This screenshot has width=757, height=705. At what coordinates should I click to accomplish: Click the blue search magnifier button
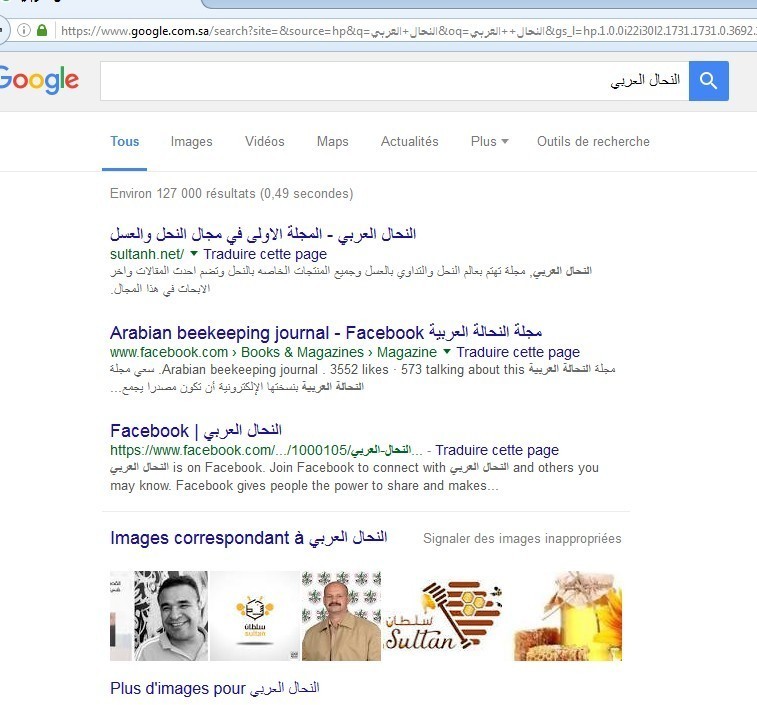click(708, 81)
